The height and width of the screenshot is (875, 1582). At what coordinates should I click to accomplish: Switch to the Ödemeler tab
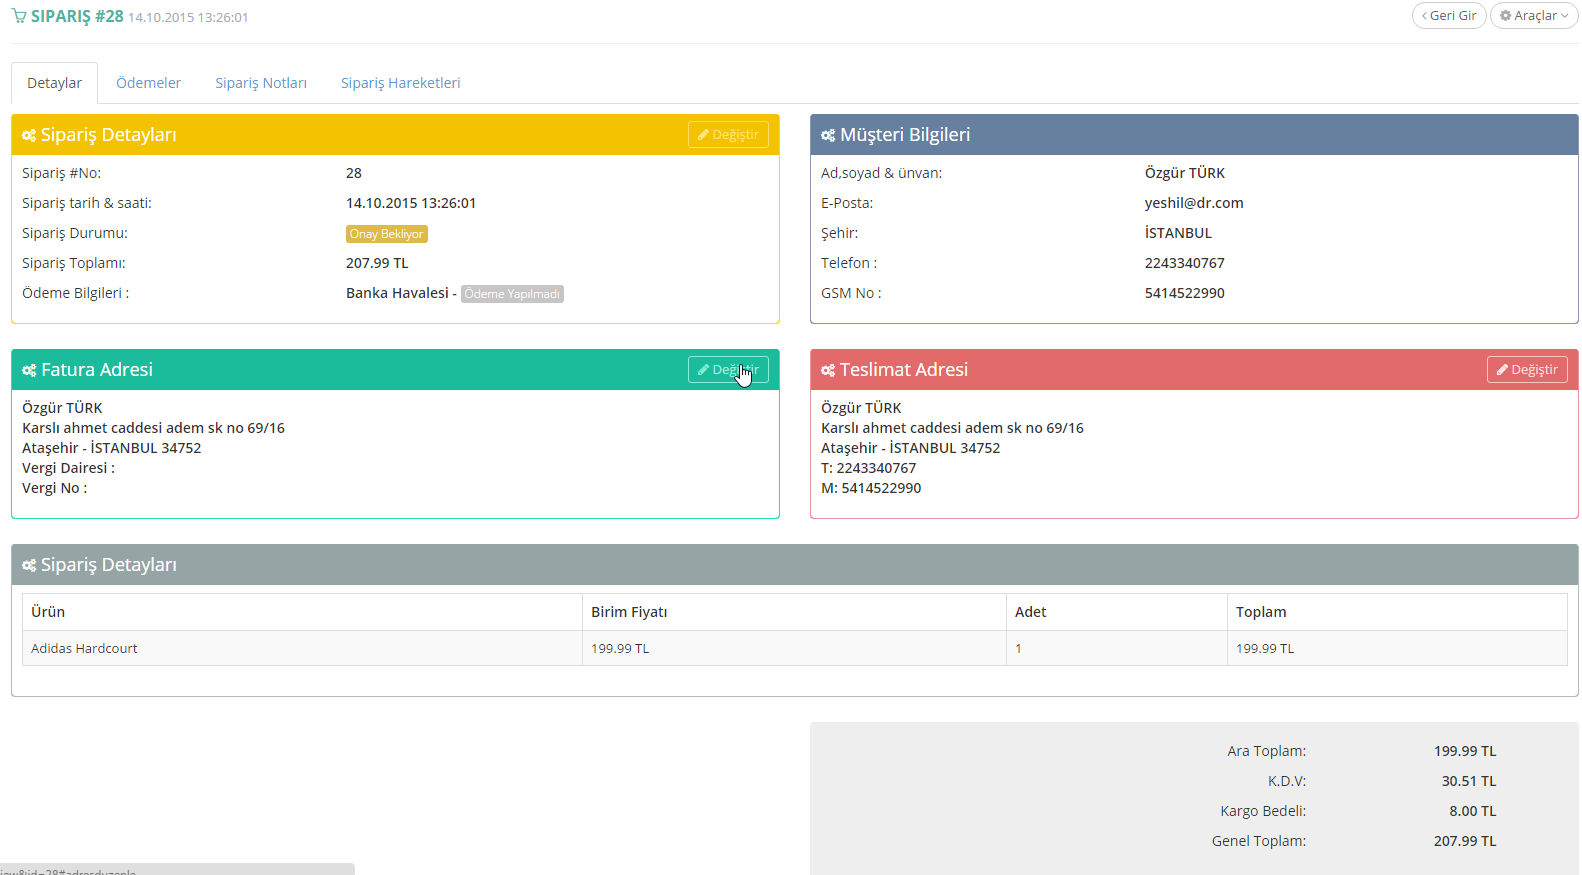pos(148,83)
